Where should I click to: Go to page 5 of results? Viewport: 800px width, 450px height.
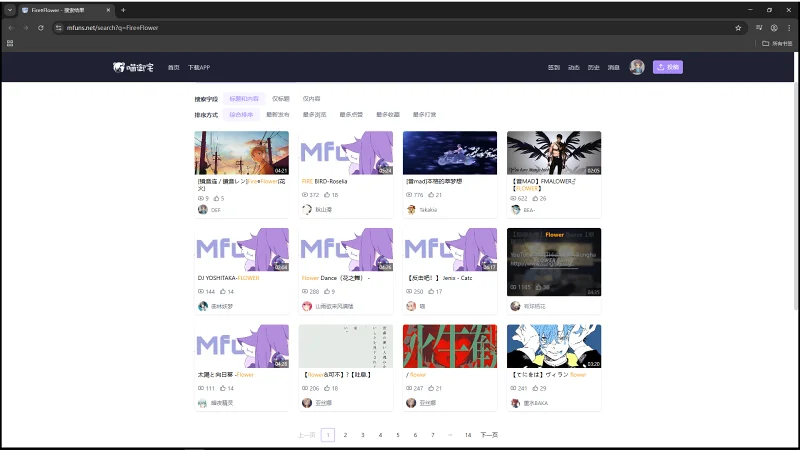[397, 435]
